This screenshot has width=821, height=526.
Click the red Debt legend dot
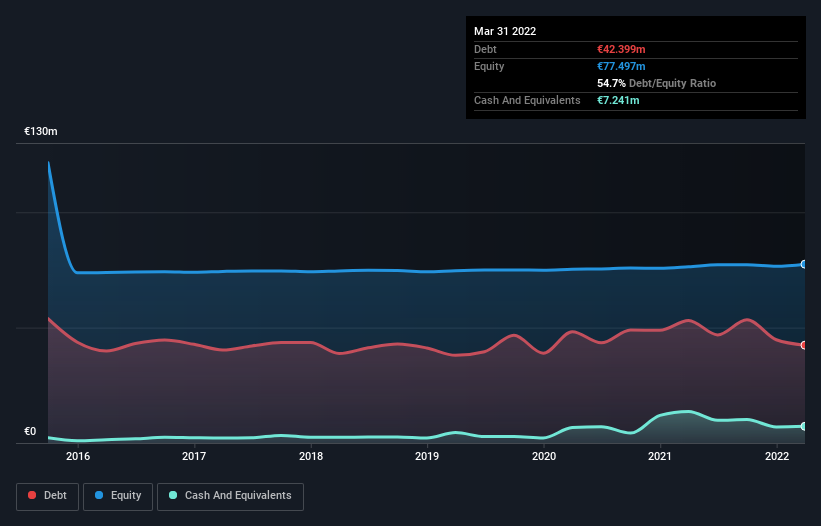(32, 495)
